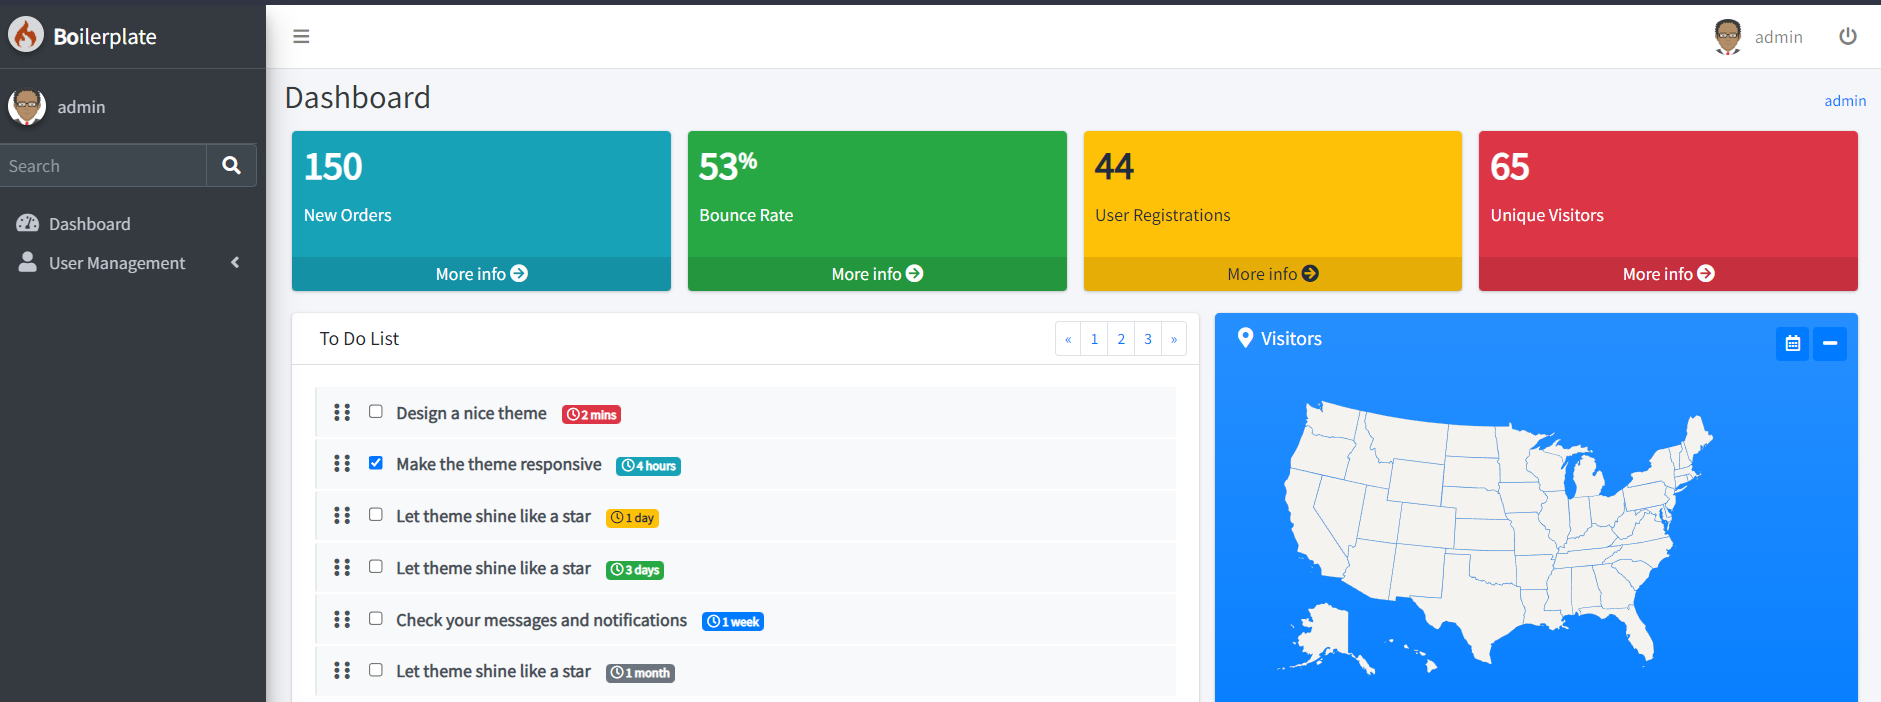
Task: Click the power logout icon
Action: tap(1847, 37)
